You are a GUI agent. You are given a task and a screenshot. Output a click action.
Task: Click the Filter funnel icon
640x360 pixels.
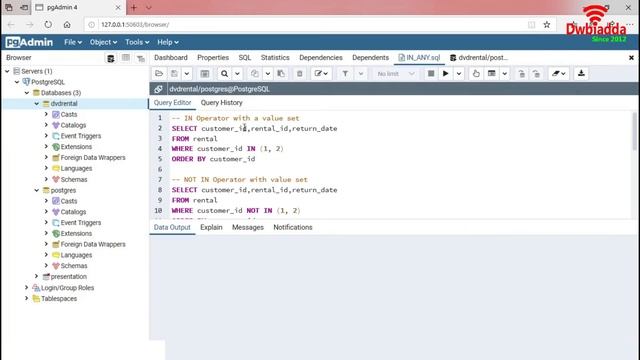(345, 74)
